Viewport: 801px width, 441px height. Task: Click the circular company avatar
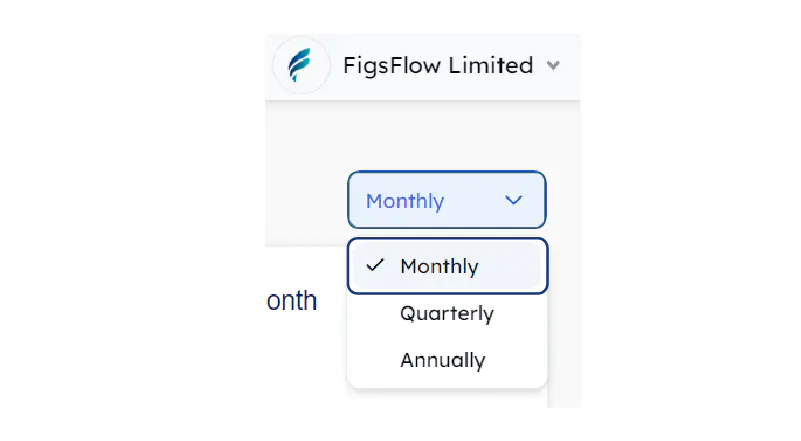[300, 66]
